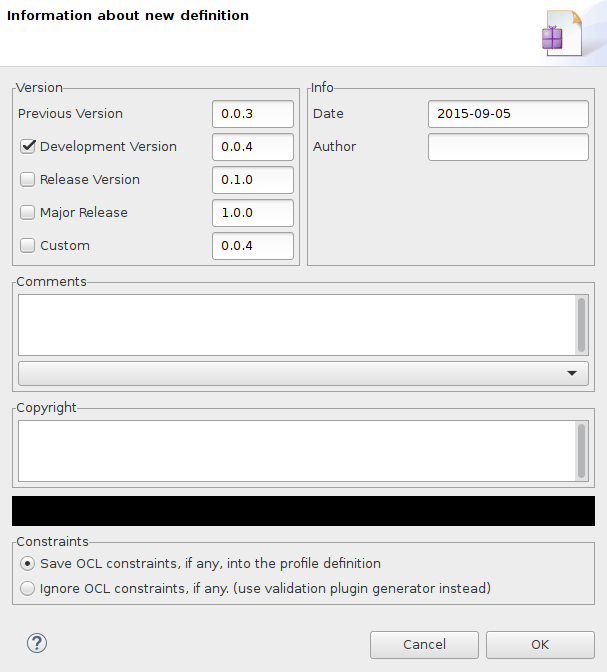Enable the Release Version checkbox
The height and width of the screenshot is (672, 607).
click(28, 180)
